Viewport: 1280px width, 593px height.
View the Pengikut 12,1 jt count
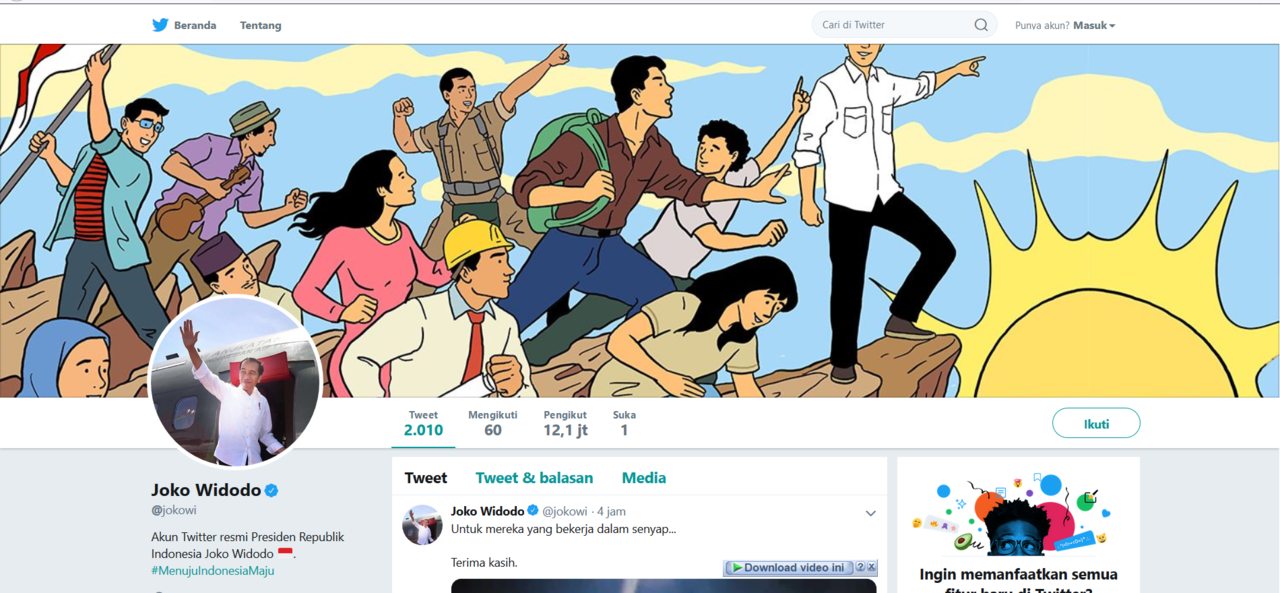[565, 423]
